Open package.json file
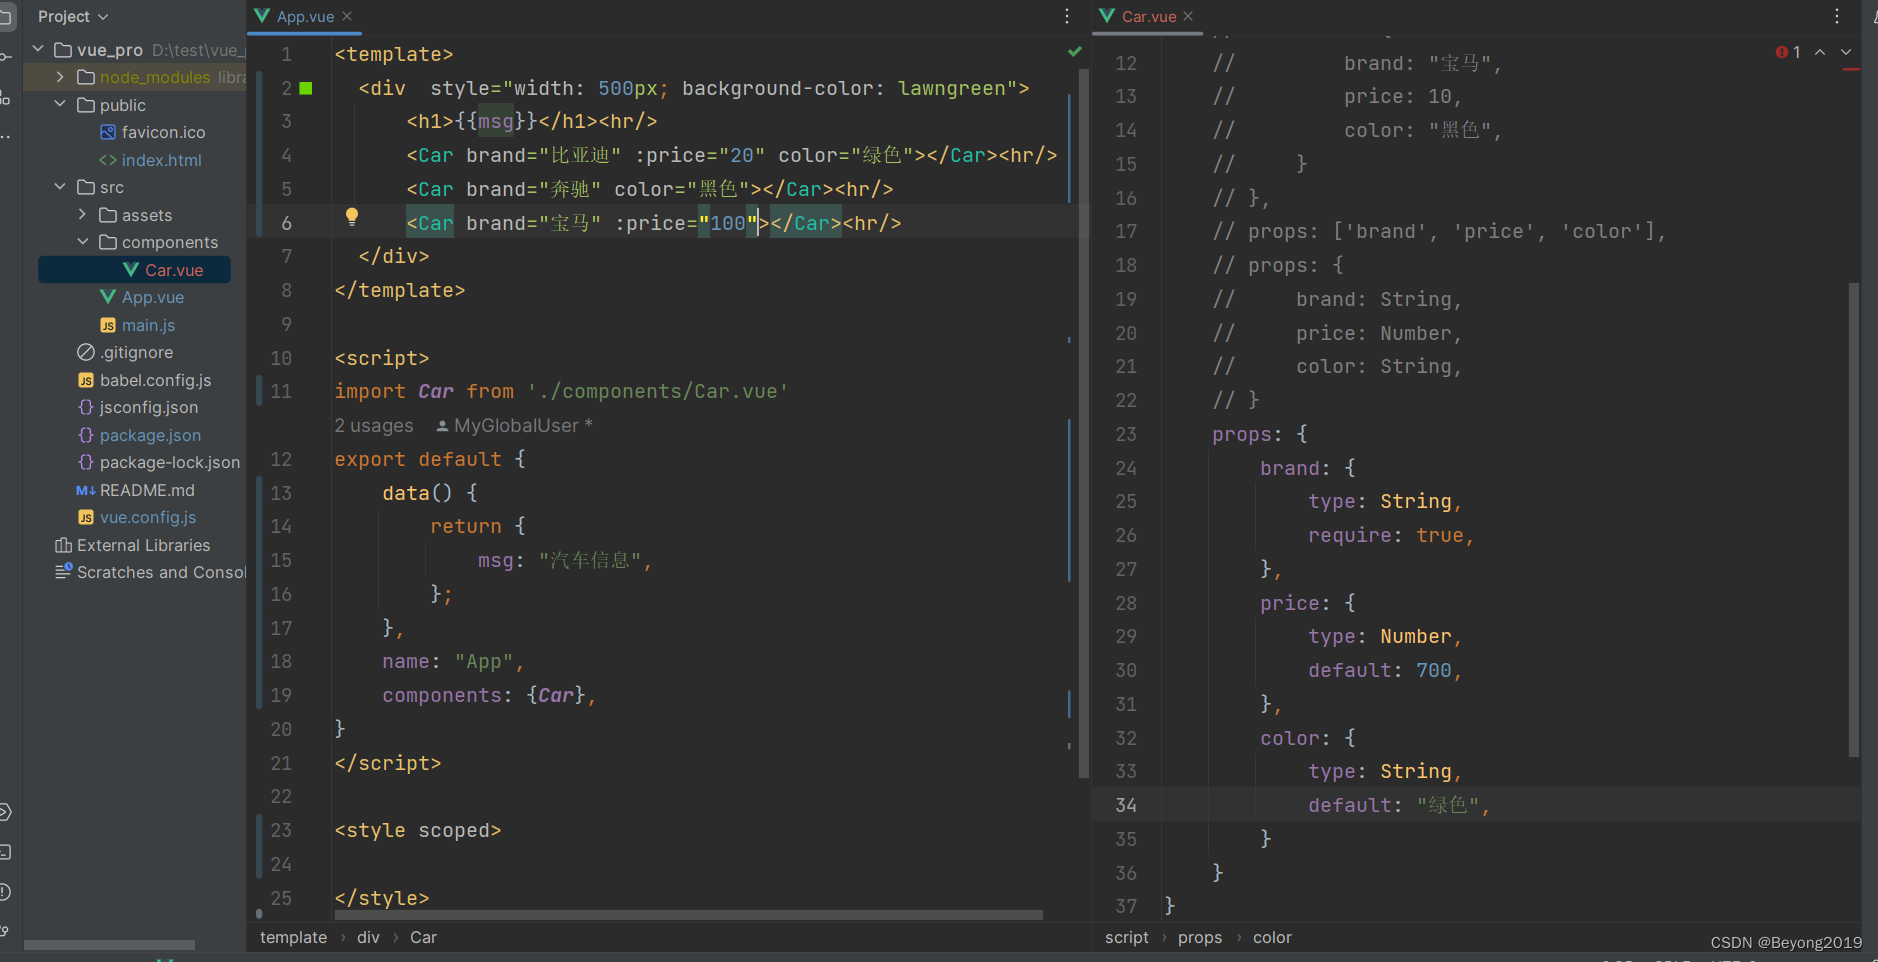The image size is (1878, 962). click(x=139, y=435)
